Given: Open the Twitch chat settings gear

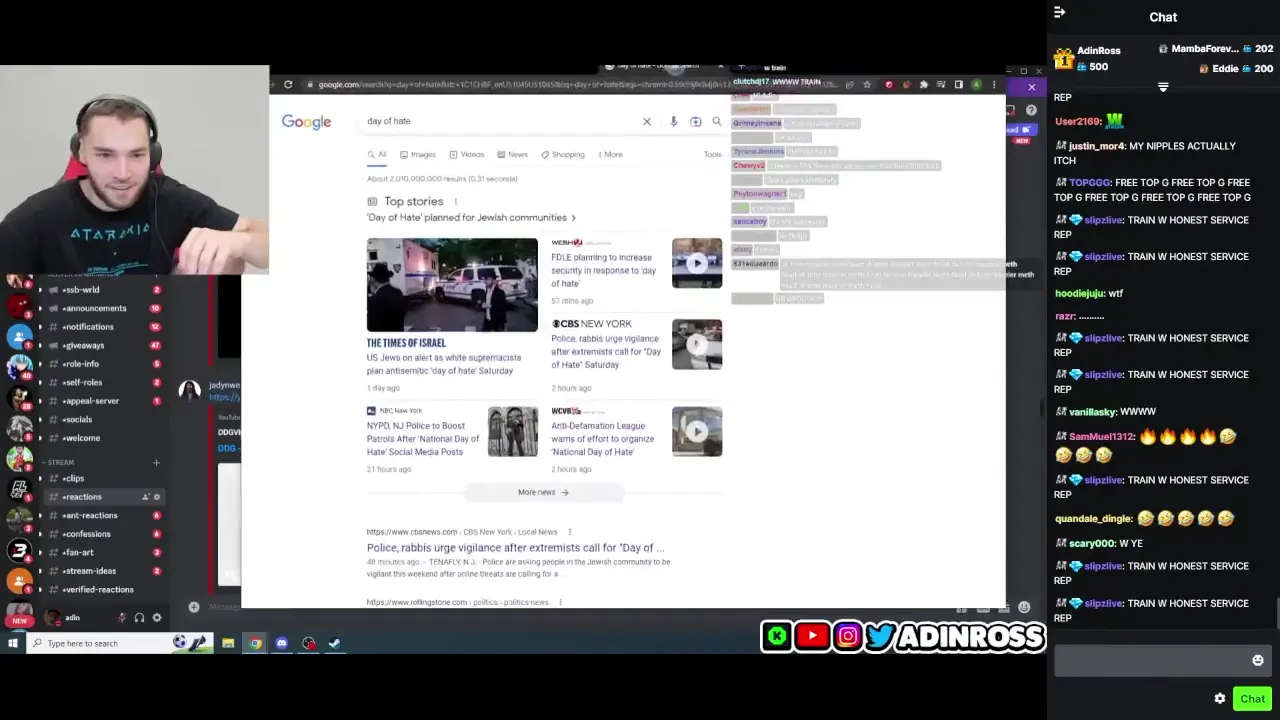Looking at the screenshot, I should (x=1219, y=698).
